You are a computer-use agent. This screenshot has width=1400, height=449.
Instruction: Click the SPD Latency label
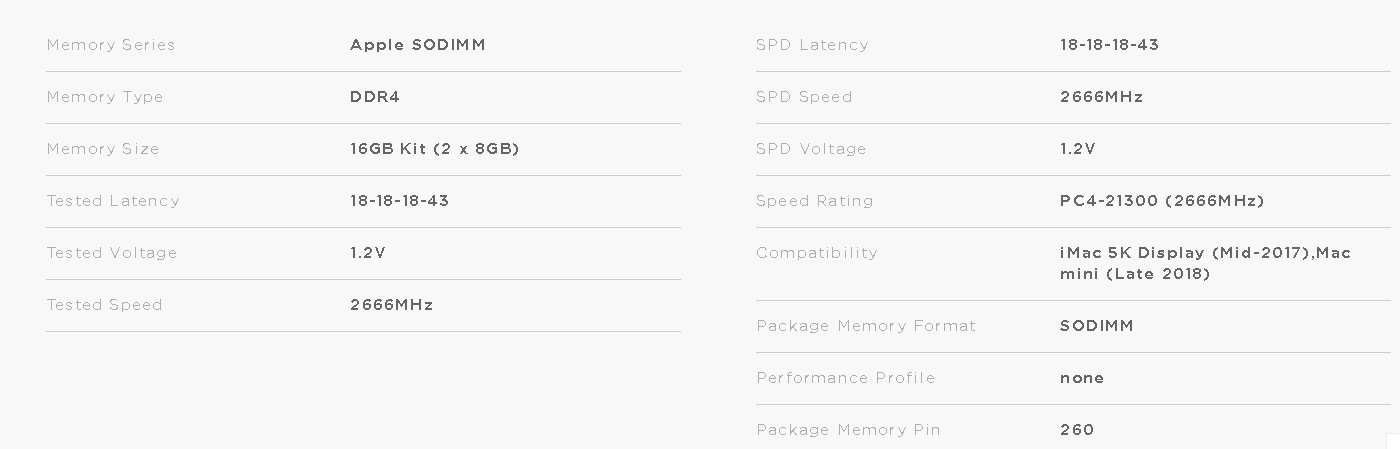(812, 45)
